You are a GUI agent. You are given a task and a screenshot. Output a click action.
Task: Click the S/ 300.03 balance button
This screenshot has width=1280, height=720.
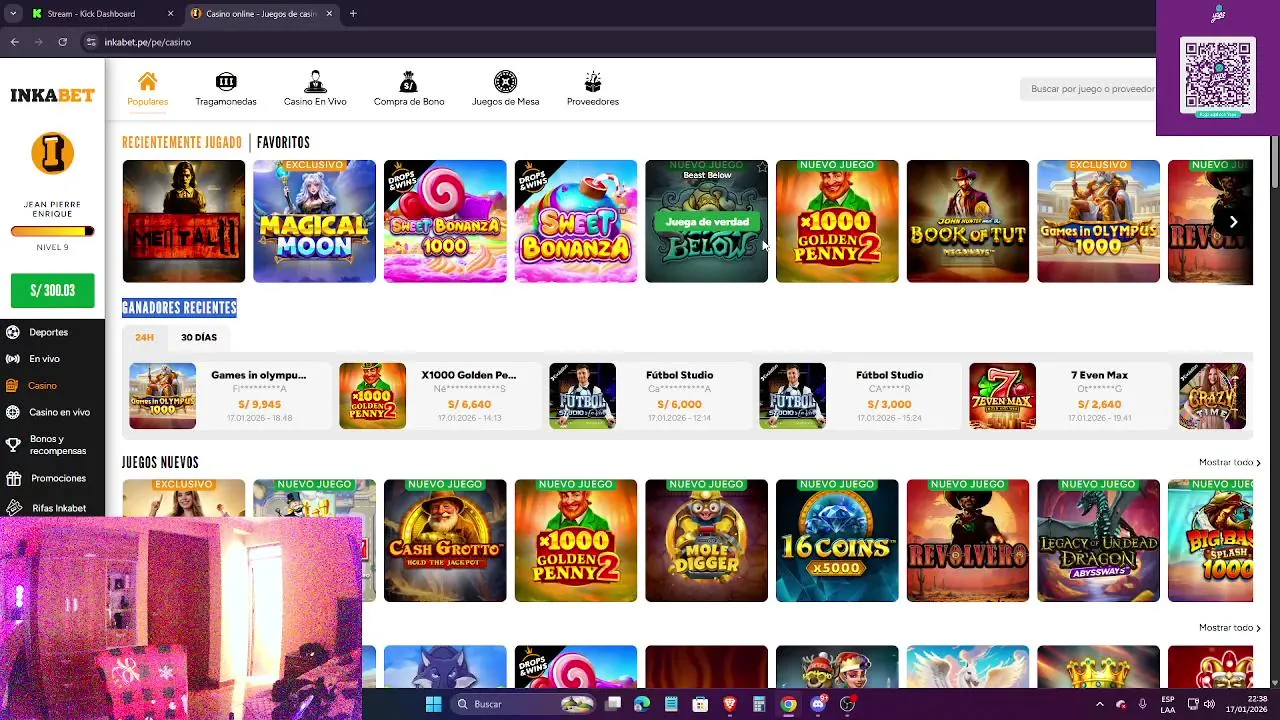click(x=52, y=291)
